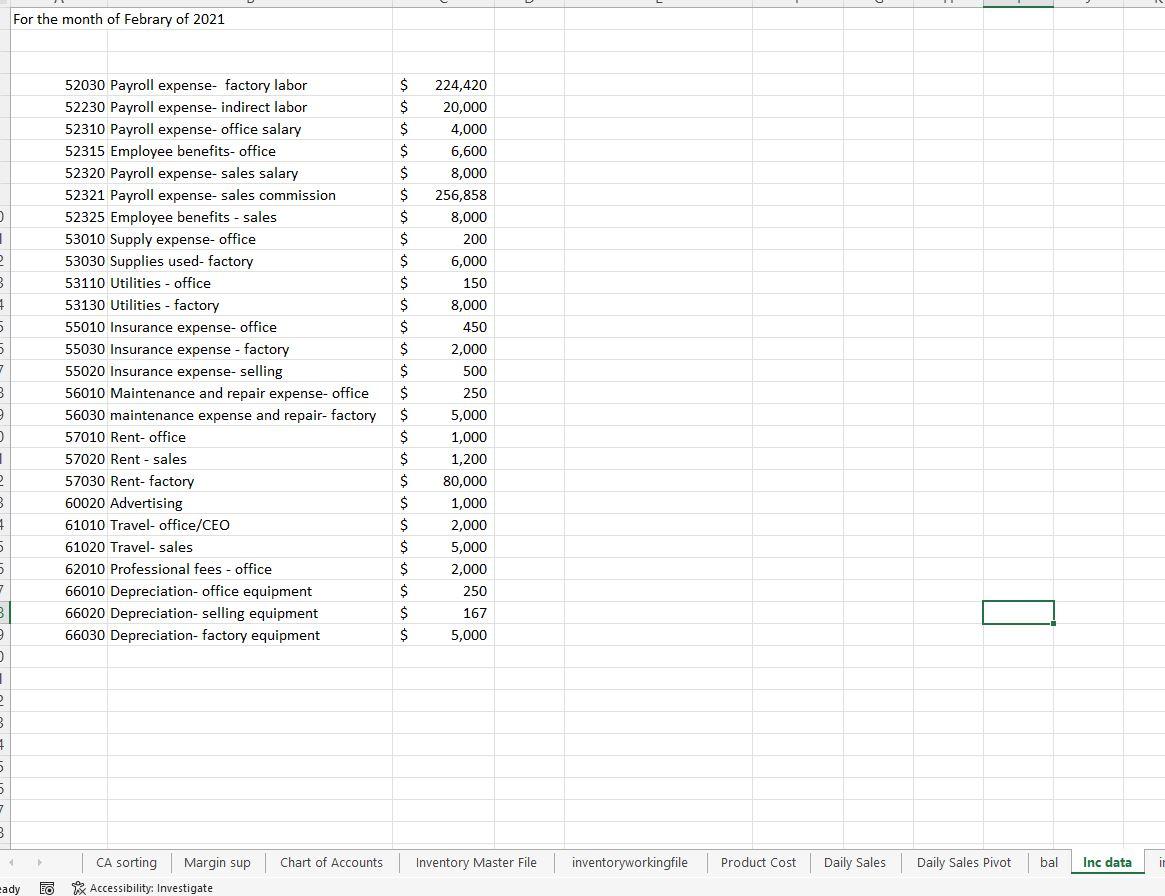This screenshot has width=1165, height=896.
Task: Open the Daily Sales Pivot sheet
Action: 963,862
